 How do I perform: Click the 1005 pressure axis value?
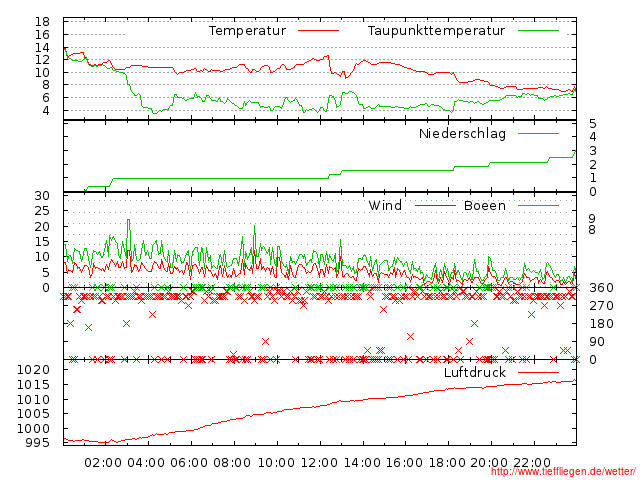tap(33, 413)
